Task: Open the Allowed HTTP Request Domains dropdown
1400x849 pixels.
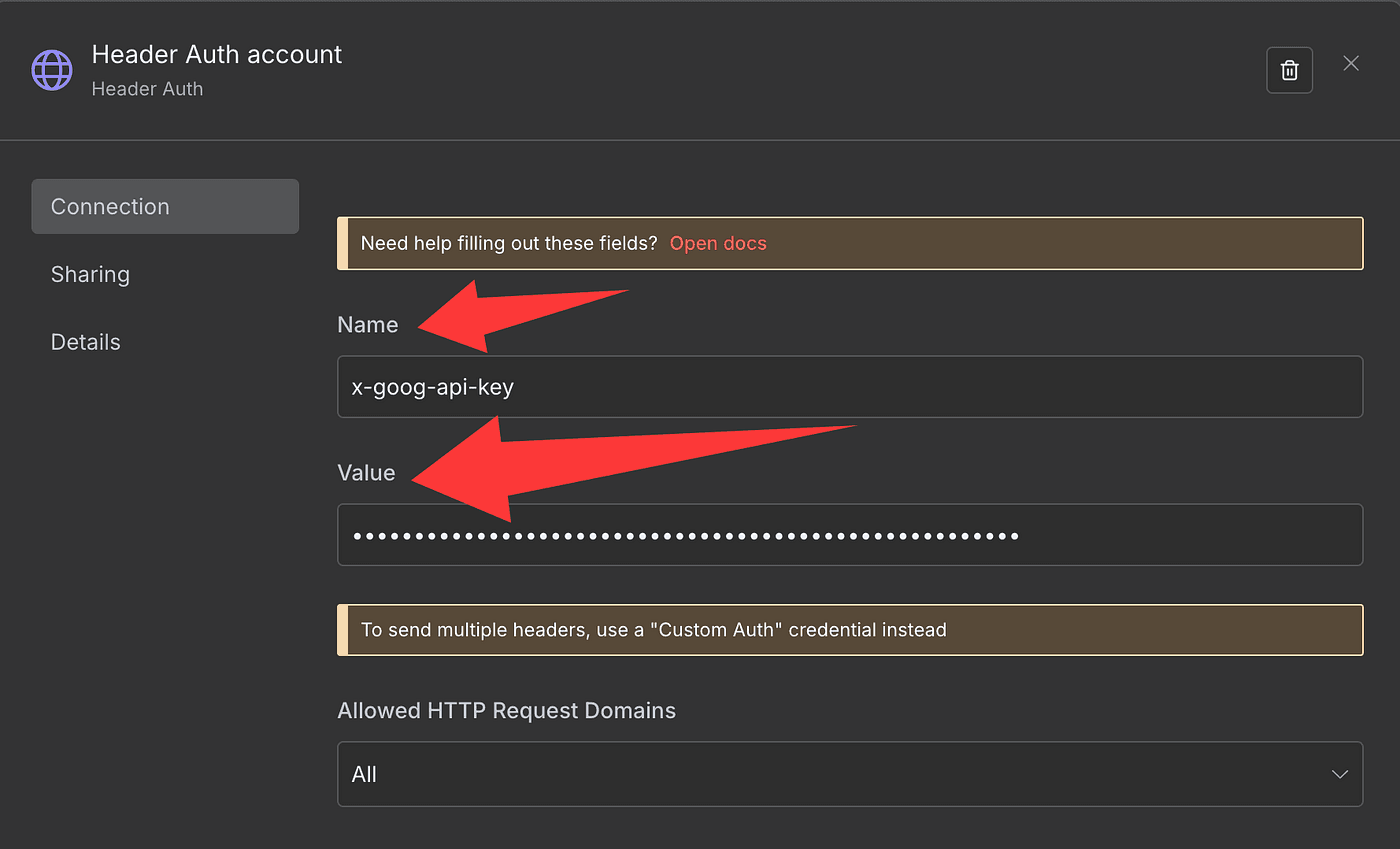Action: tap(849, 774)
